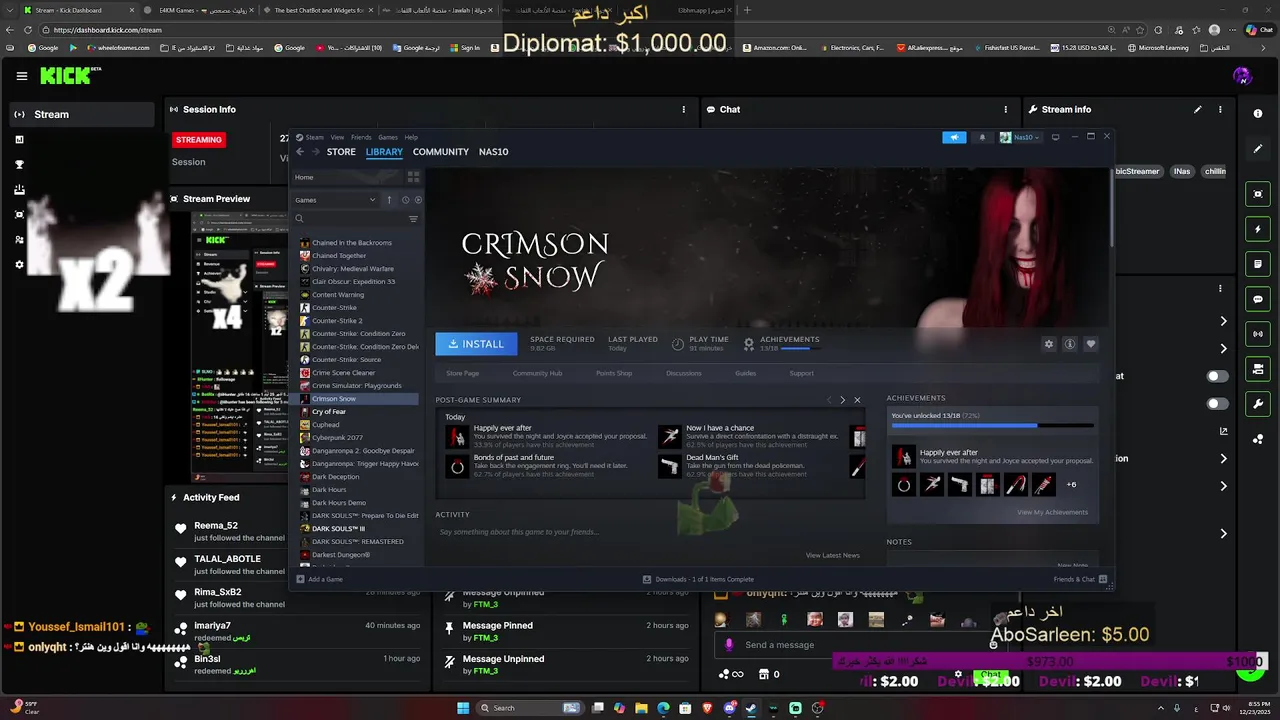Viewport: 1280px width, 720px height.
Task: Click the achievements progress bar in the sidebar
Action: pyautogui.click(x=992, y=426)
